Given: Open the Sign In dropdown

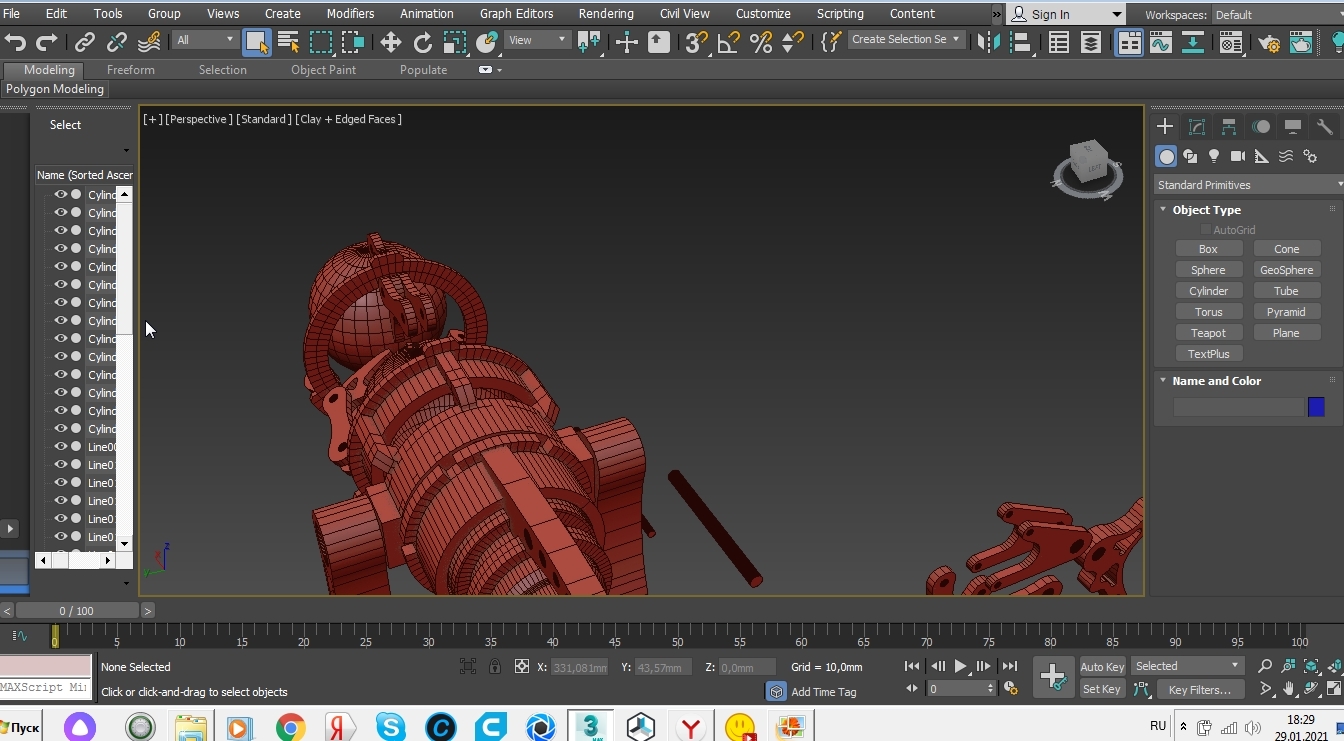Looking at the screenshot, I should pyautogui.click(x=1065, y=14).
